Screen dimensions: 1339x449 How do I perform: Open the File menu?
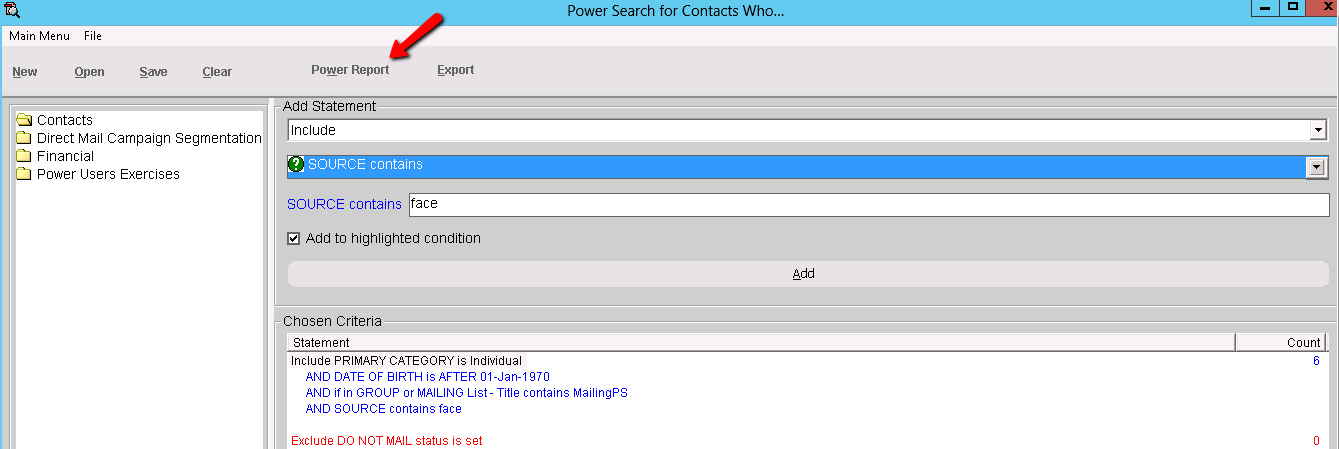click(x=93, y=35)
